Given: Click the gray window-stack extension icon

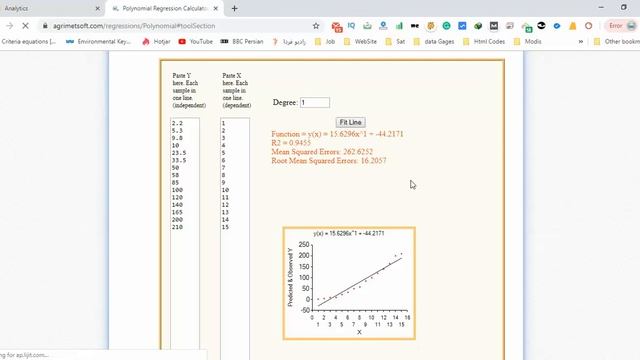Looking at the screenshot, I should coord(510,26).
